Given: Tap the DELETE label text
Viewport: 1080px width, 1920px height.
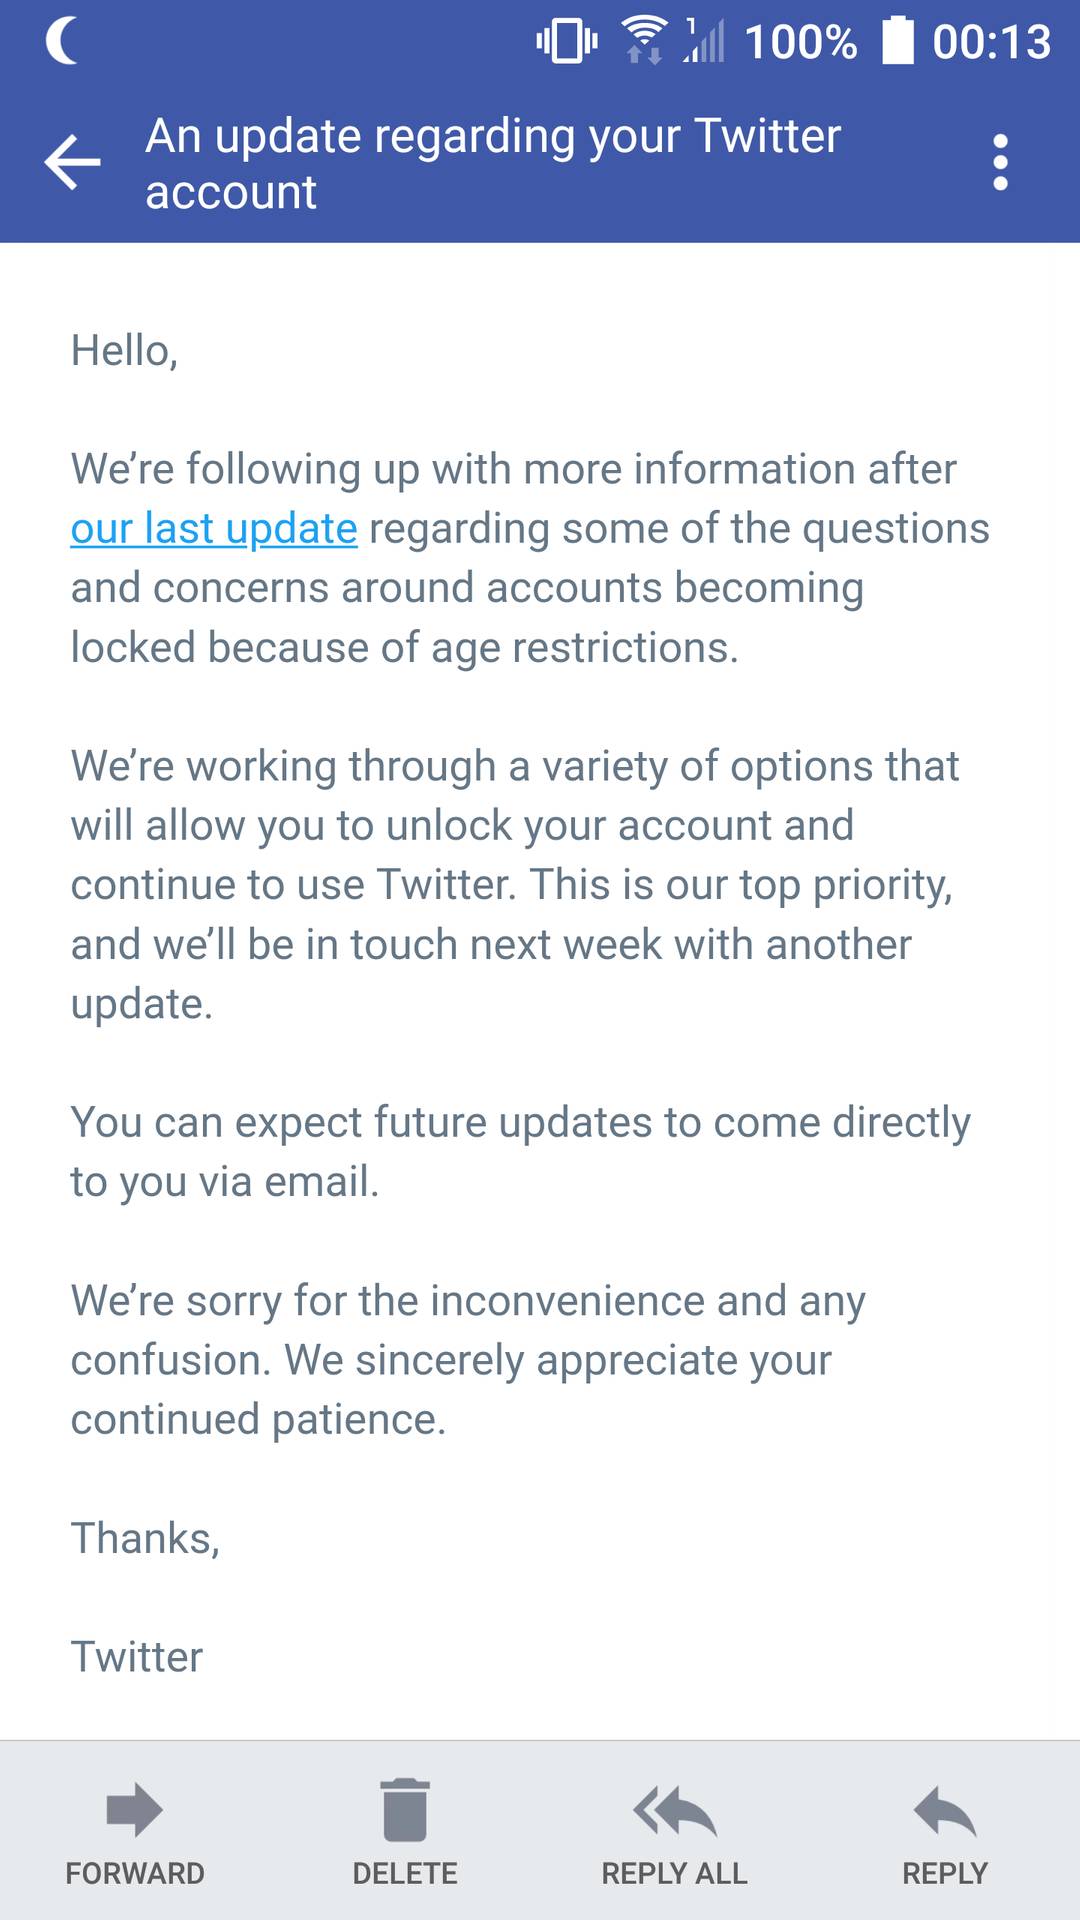Looking at the screenshot, I should click(x=404, y=1872).
